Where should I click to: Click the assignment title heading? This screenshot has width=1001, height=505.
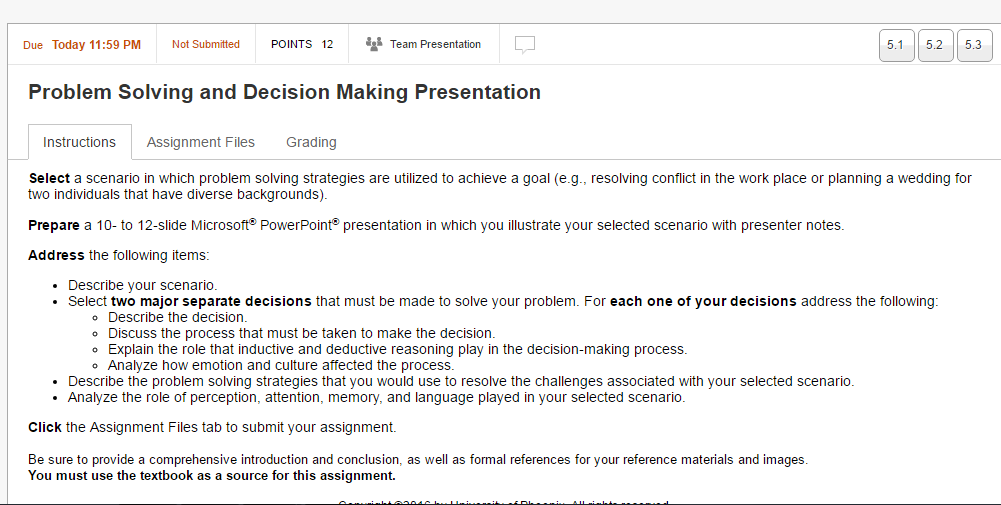[284, 93]
